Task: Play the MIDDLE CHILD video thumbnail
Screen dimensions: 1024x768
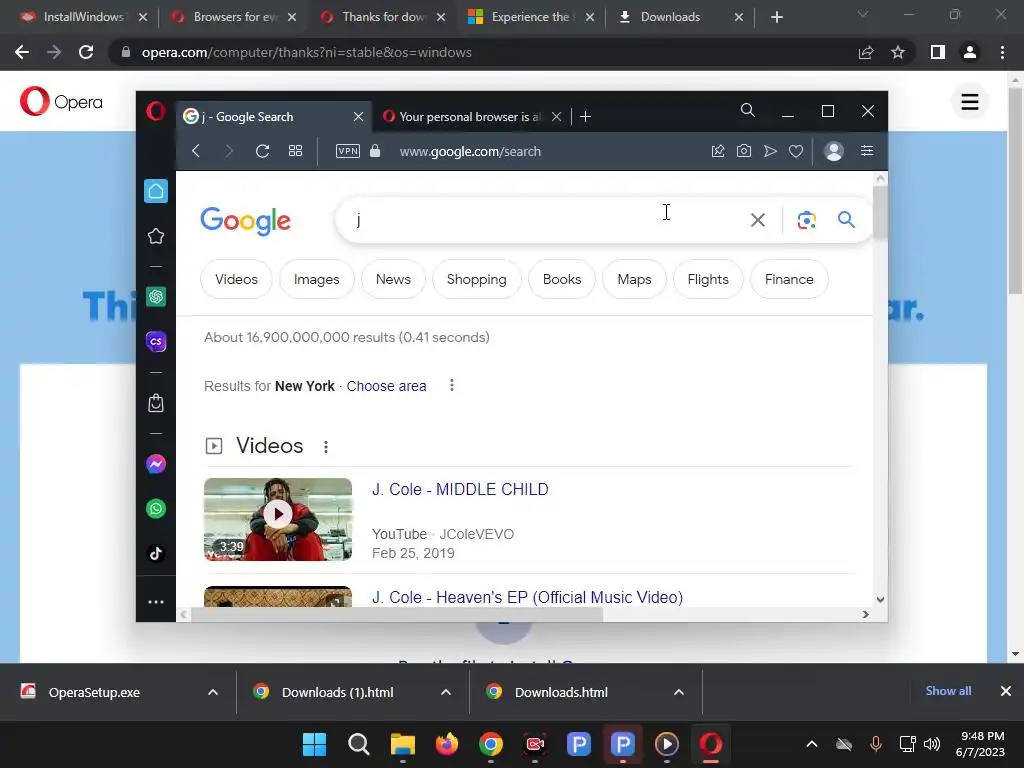Action: (x=278, y=519)
